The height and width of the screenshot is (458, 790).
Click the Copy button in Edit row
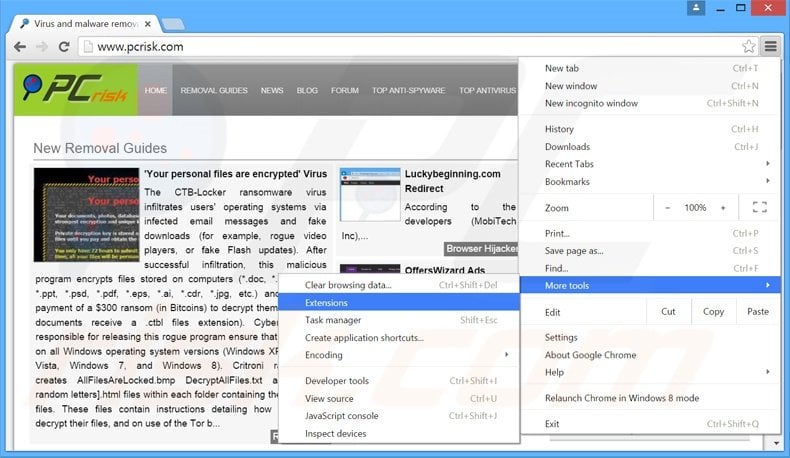pyautogui.click(x=713, y=311)
